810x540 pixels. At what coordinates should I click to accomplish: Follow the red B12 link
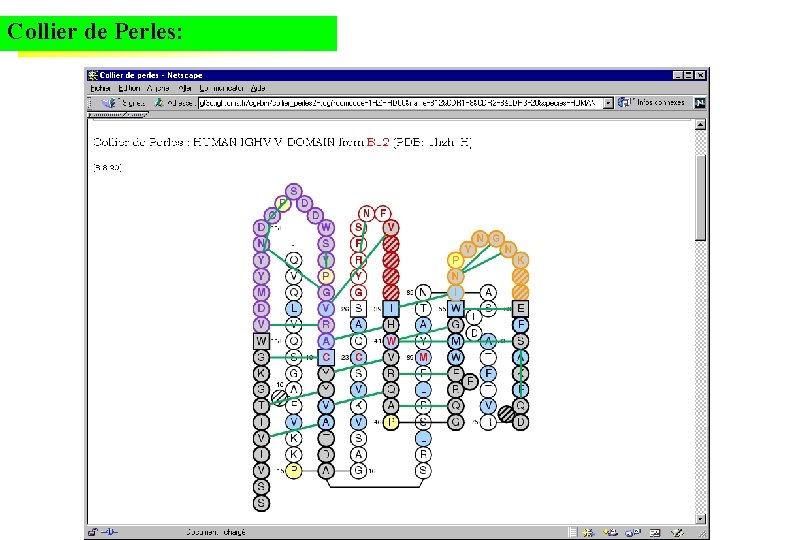(378, 142)
